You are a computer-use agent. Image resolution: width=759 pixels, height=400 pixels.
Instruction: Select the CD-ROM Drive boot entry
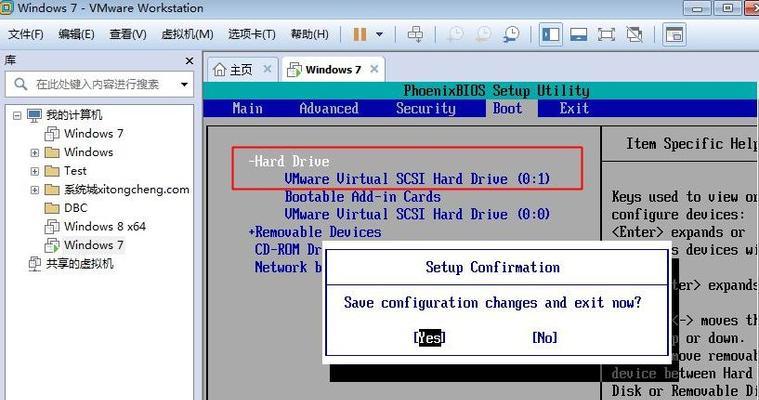(x=288, y=249)
